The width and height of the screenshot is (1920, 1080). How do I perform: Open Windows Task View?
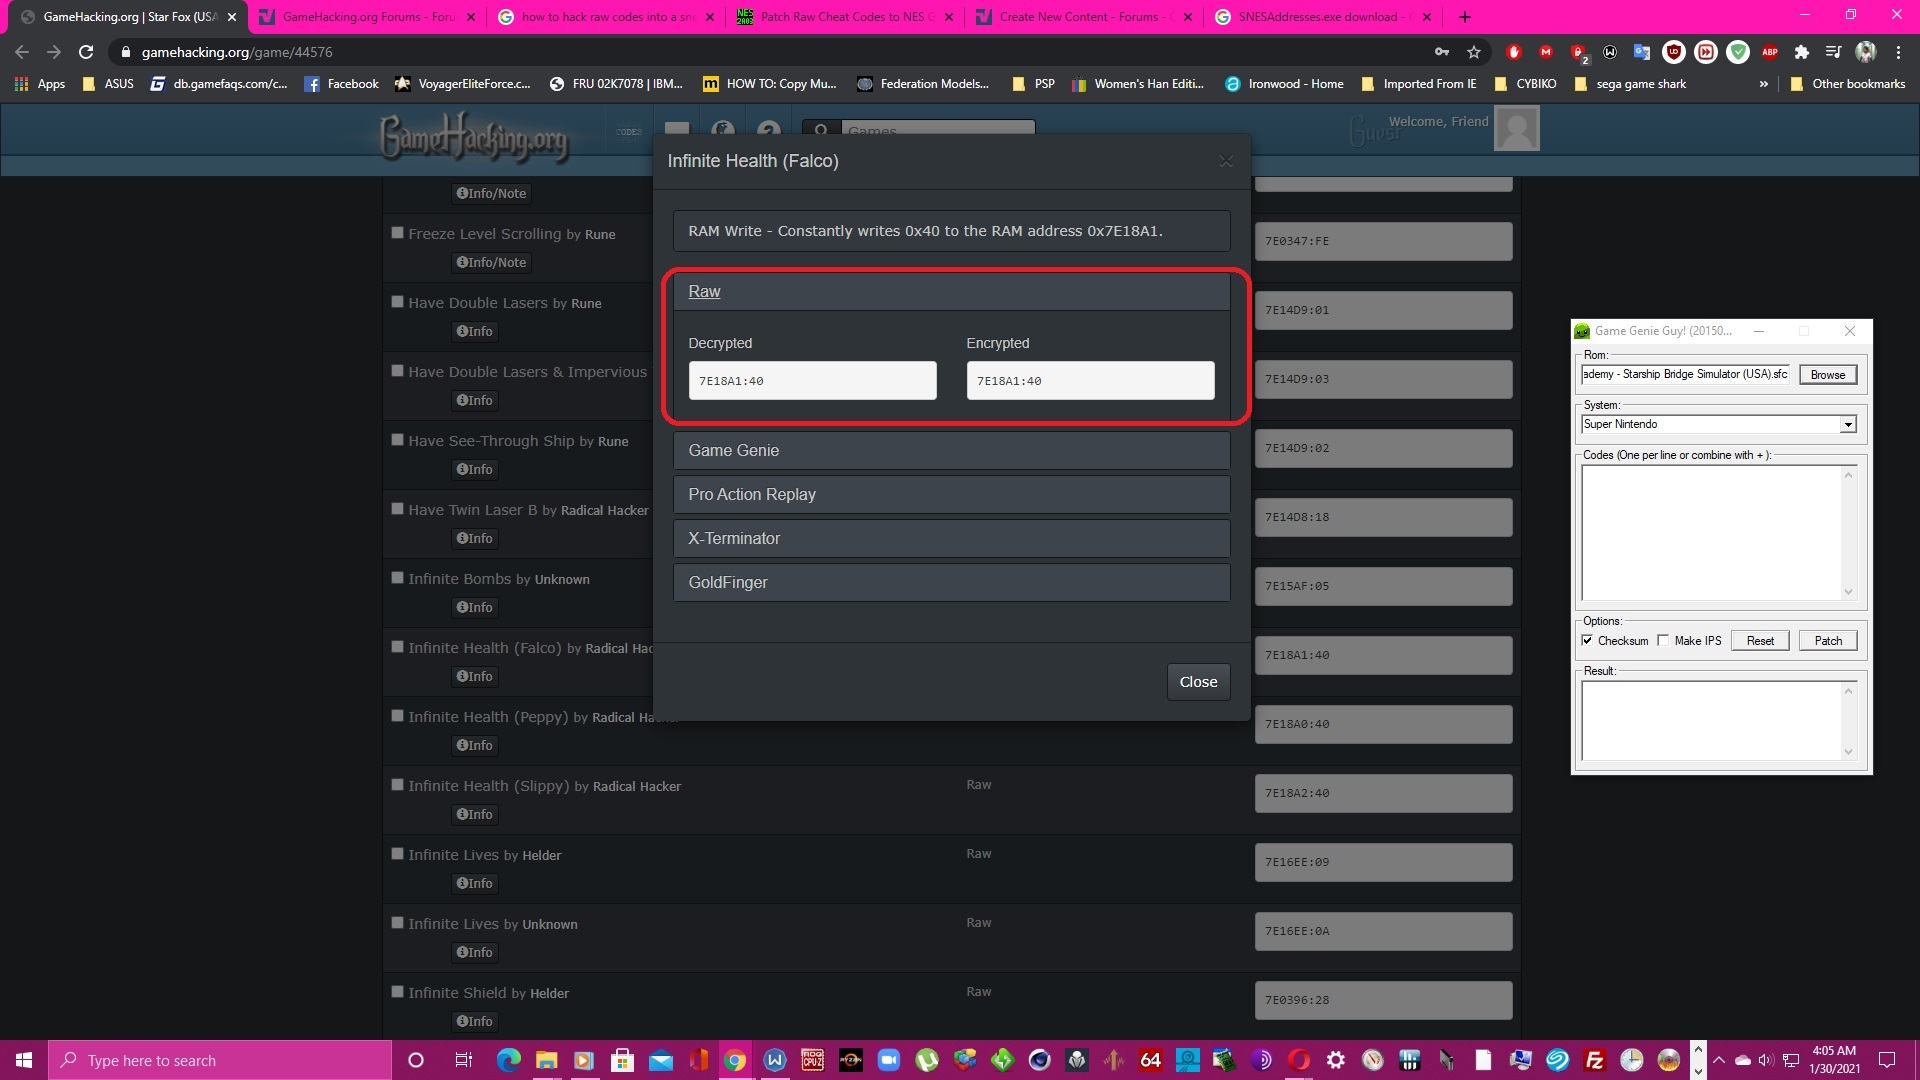[463, 1060]
